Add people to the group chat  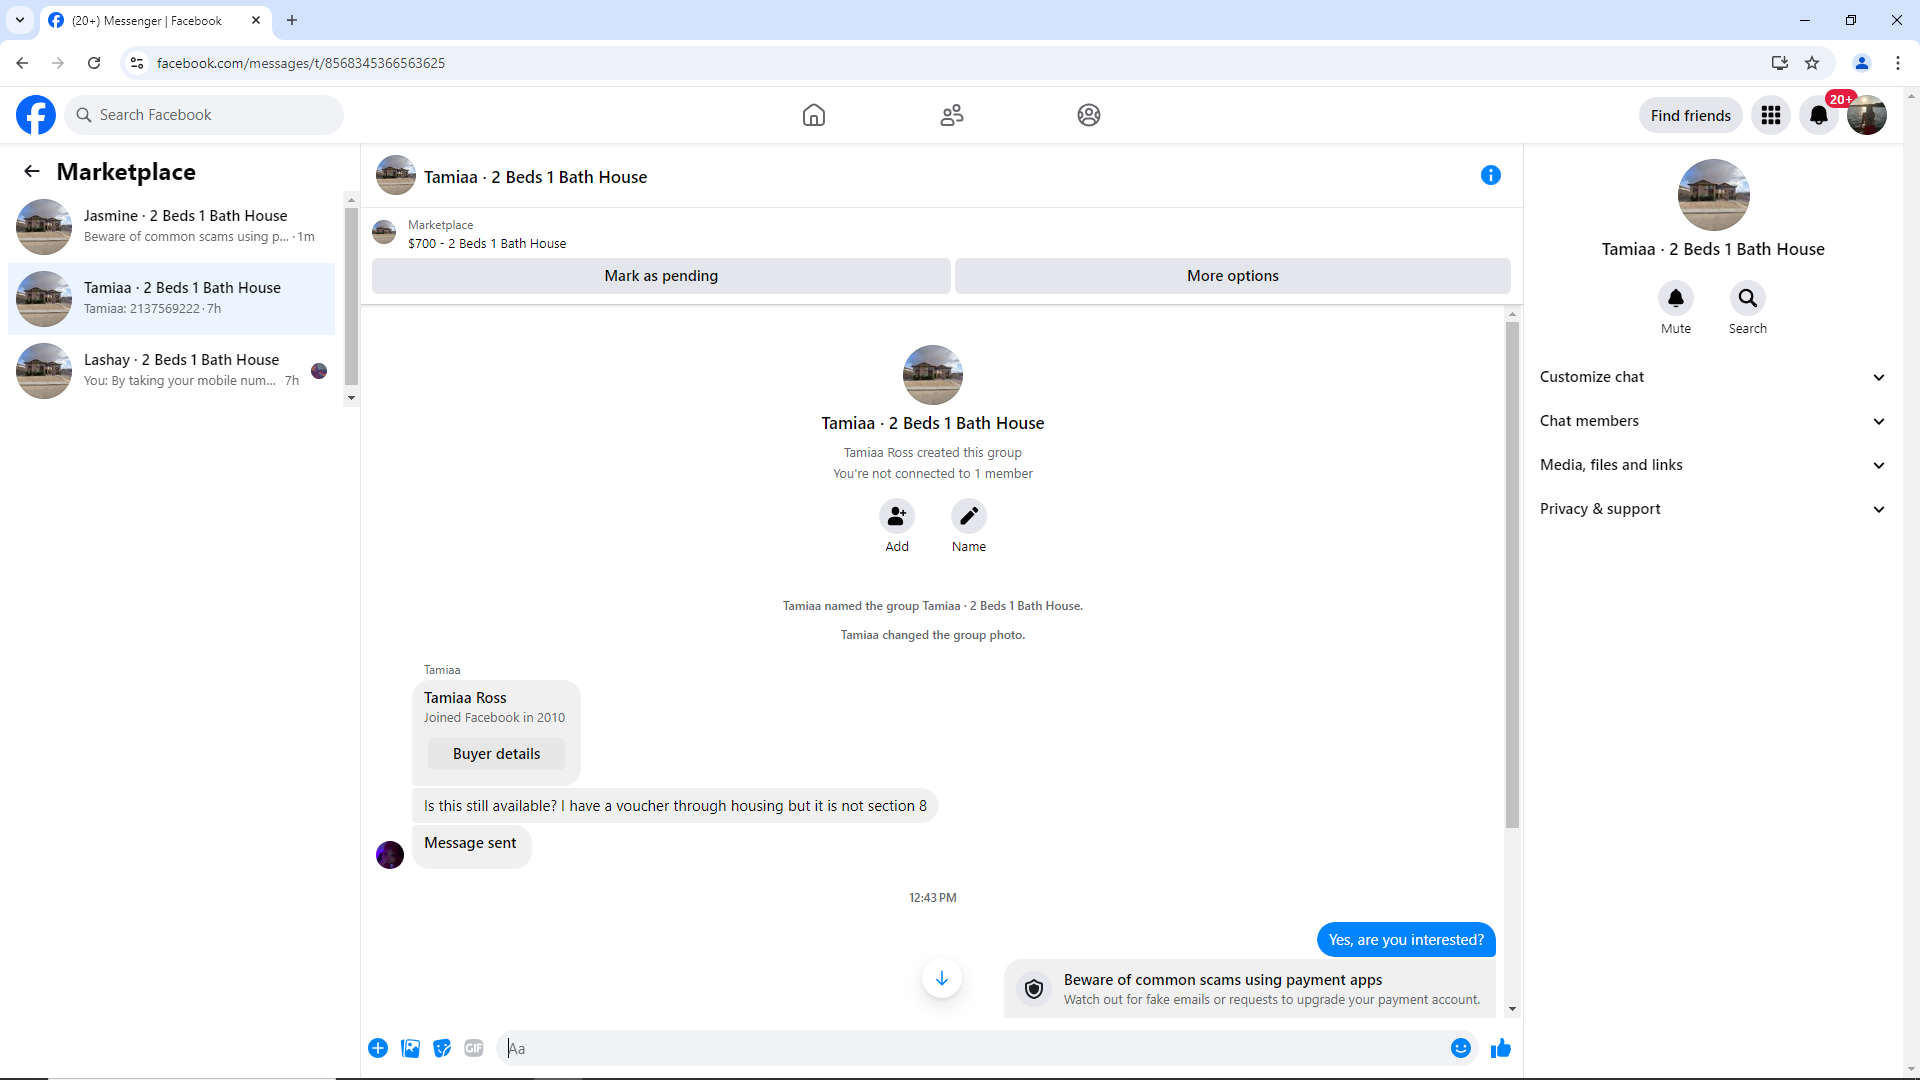click(x=897, y=516)
